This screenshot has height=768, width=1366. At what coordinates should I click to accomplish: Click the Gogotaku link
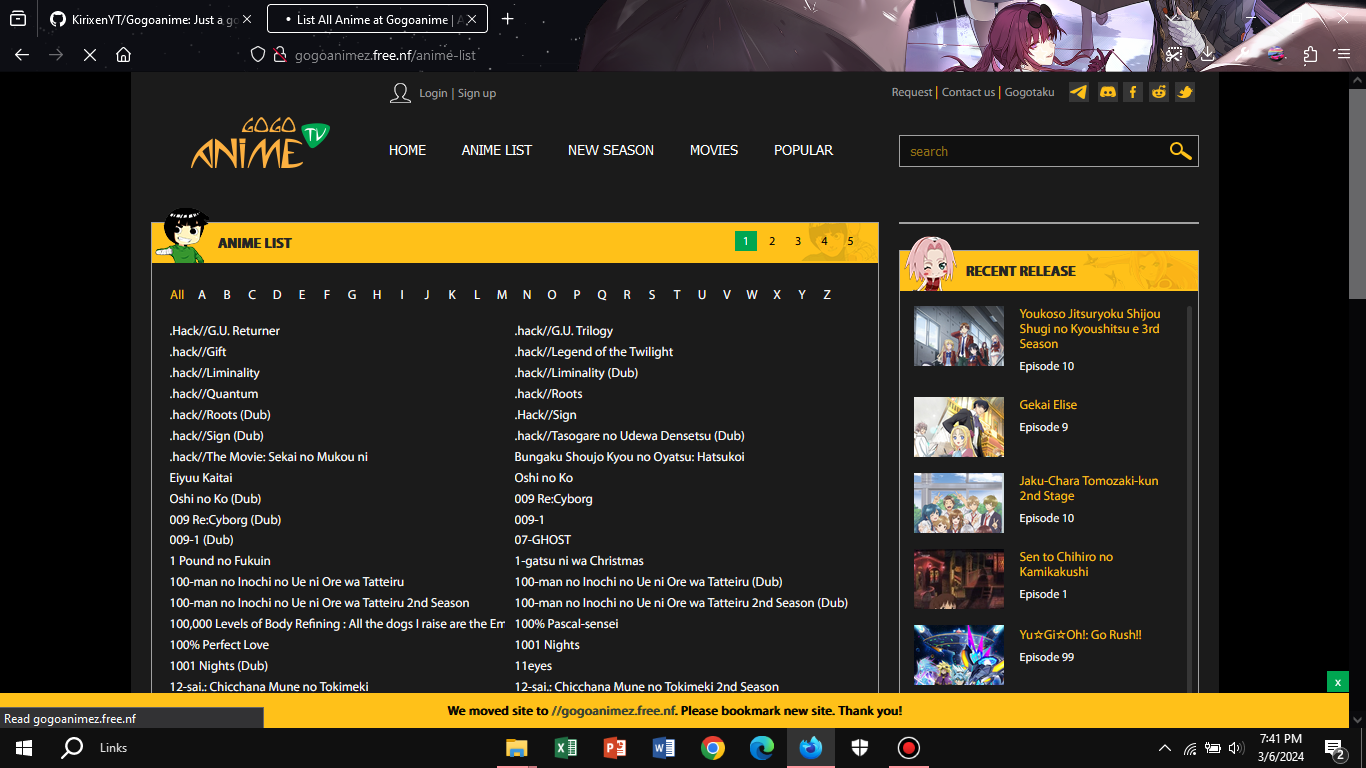click(1029, 92)
